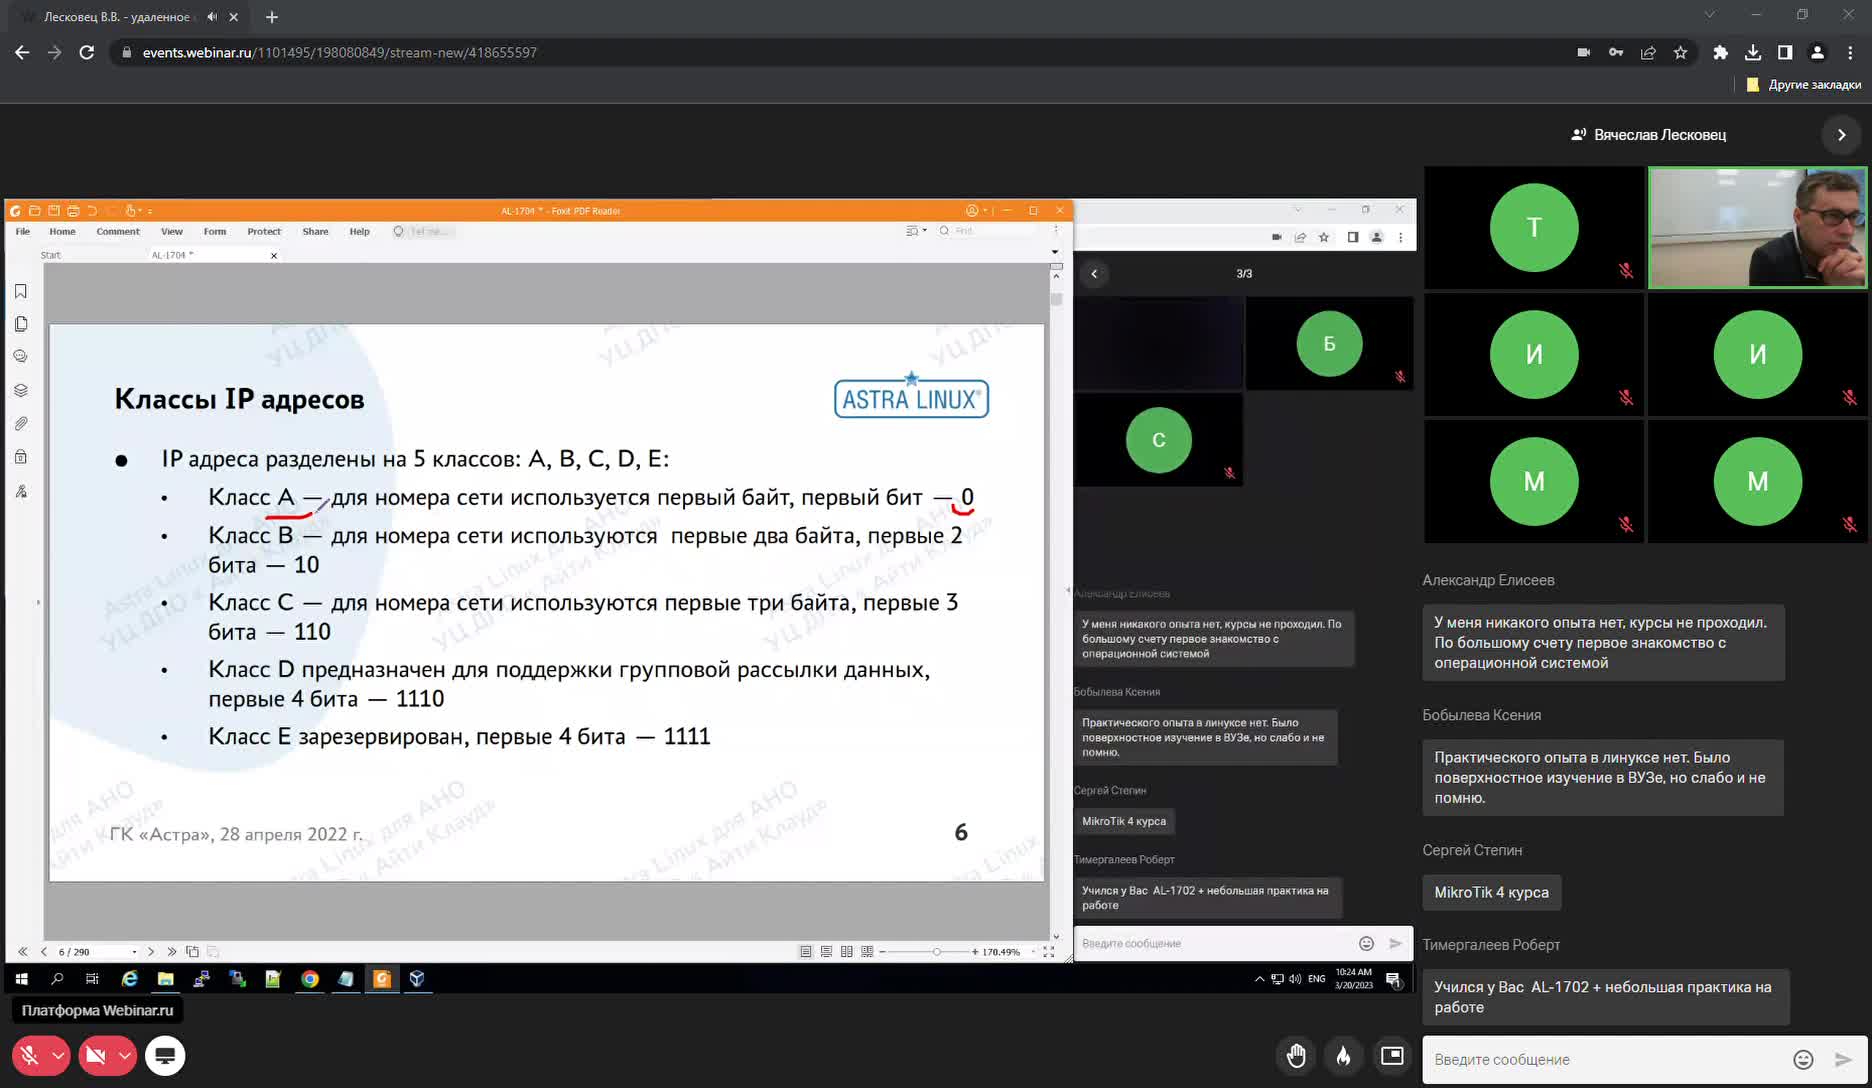Open Foxit File menu

[x=23, y=231]
